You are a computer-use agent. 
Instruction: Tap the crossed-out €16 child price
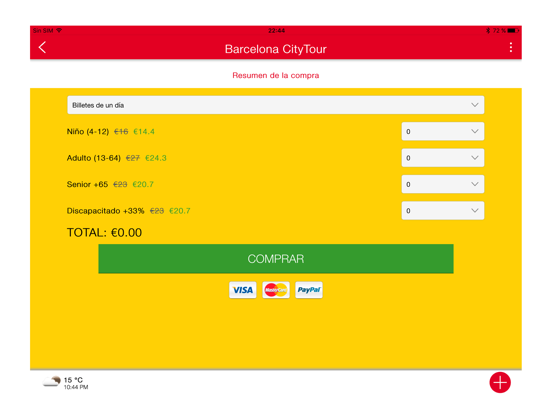pyautogui.click(x=121, y=132)
